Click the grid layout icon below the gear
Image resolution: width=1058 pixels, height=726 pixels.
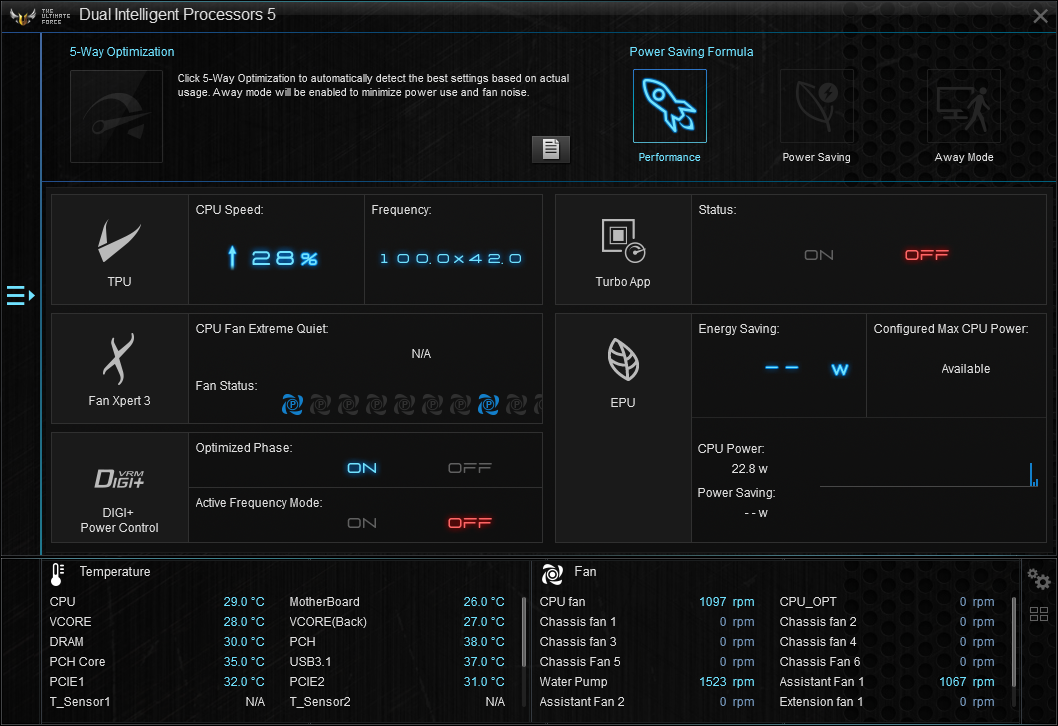pos(1038,614)
